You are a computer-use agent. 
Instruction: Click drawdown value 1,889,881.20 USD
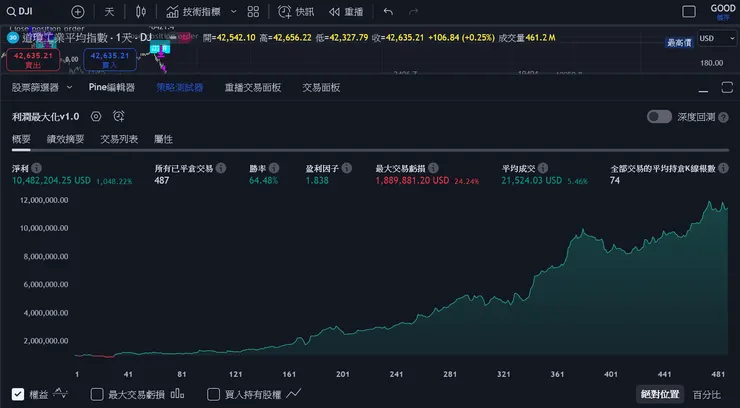[x=412, y=181]
